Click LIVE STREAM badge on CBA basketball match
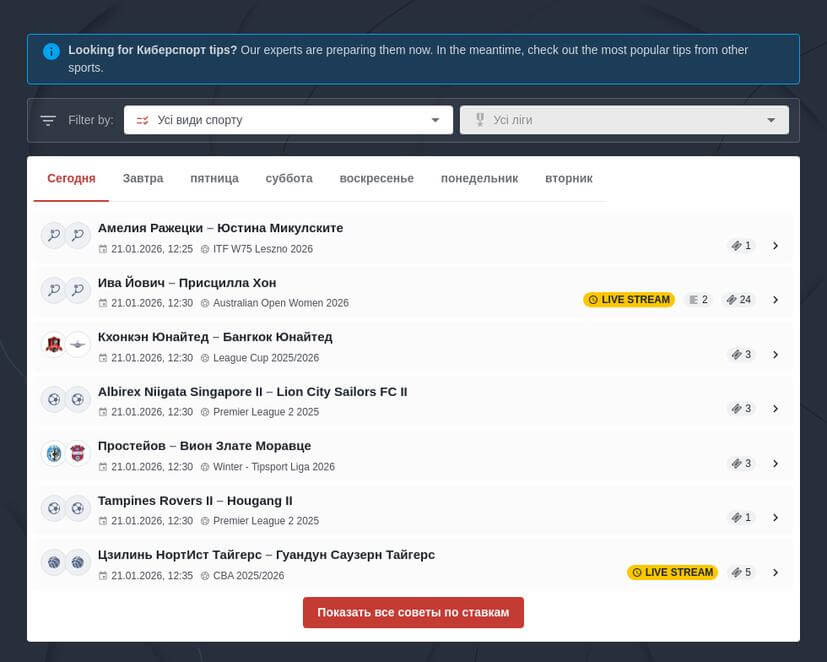Image resolution: width=827 pixels, height=662 pixels. [x=673, y=573]
